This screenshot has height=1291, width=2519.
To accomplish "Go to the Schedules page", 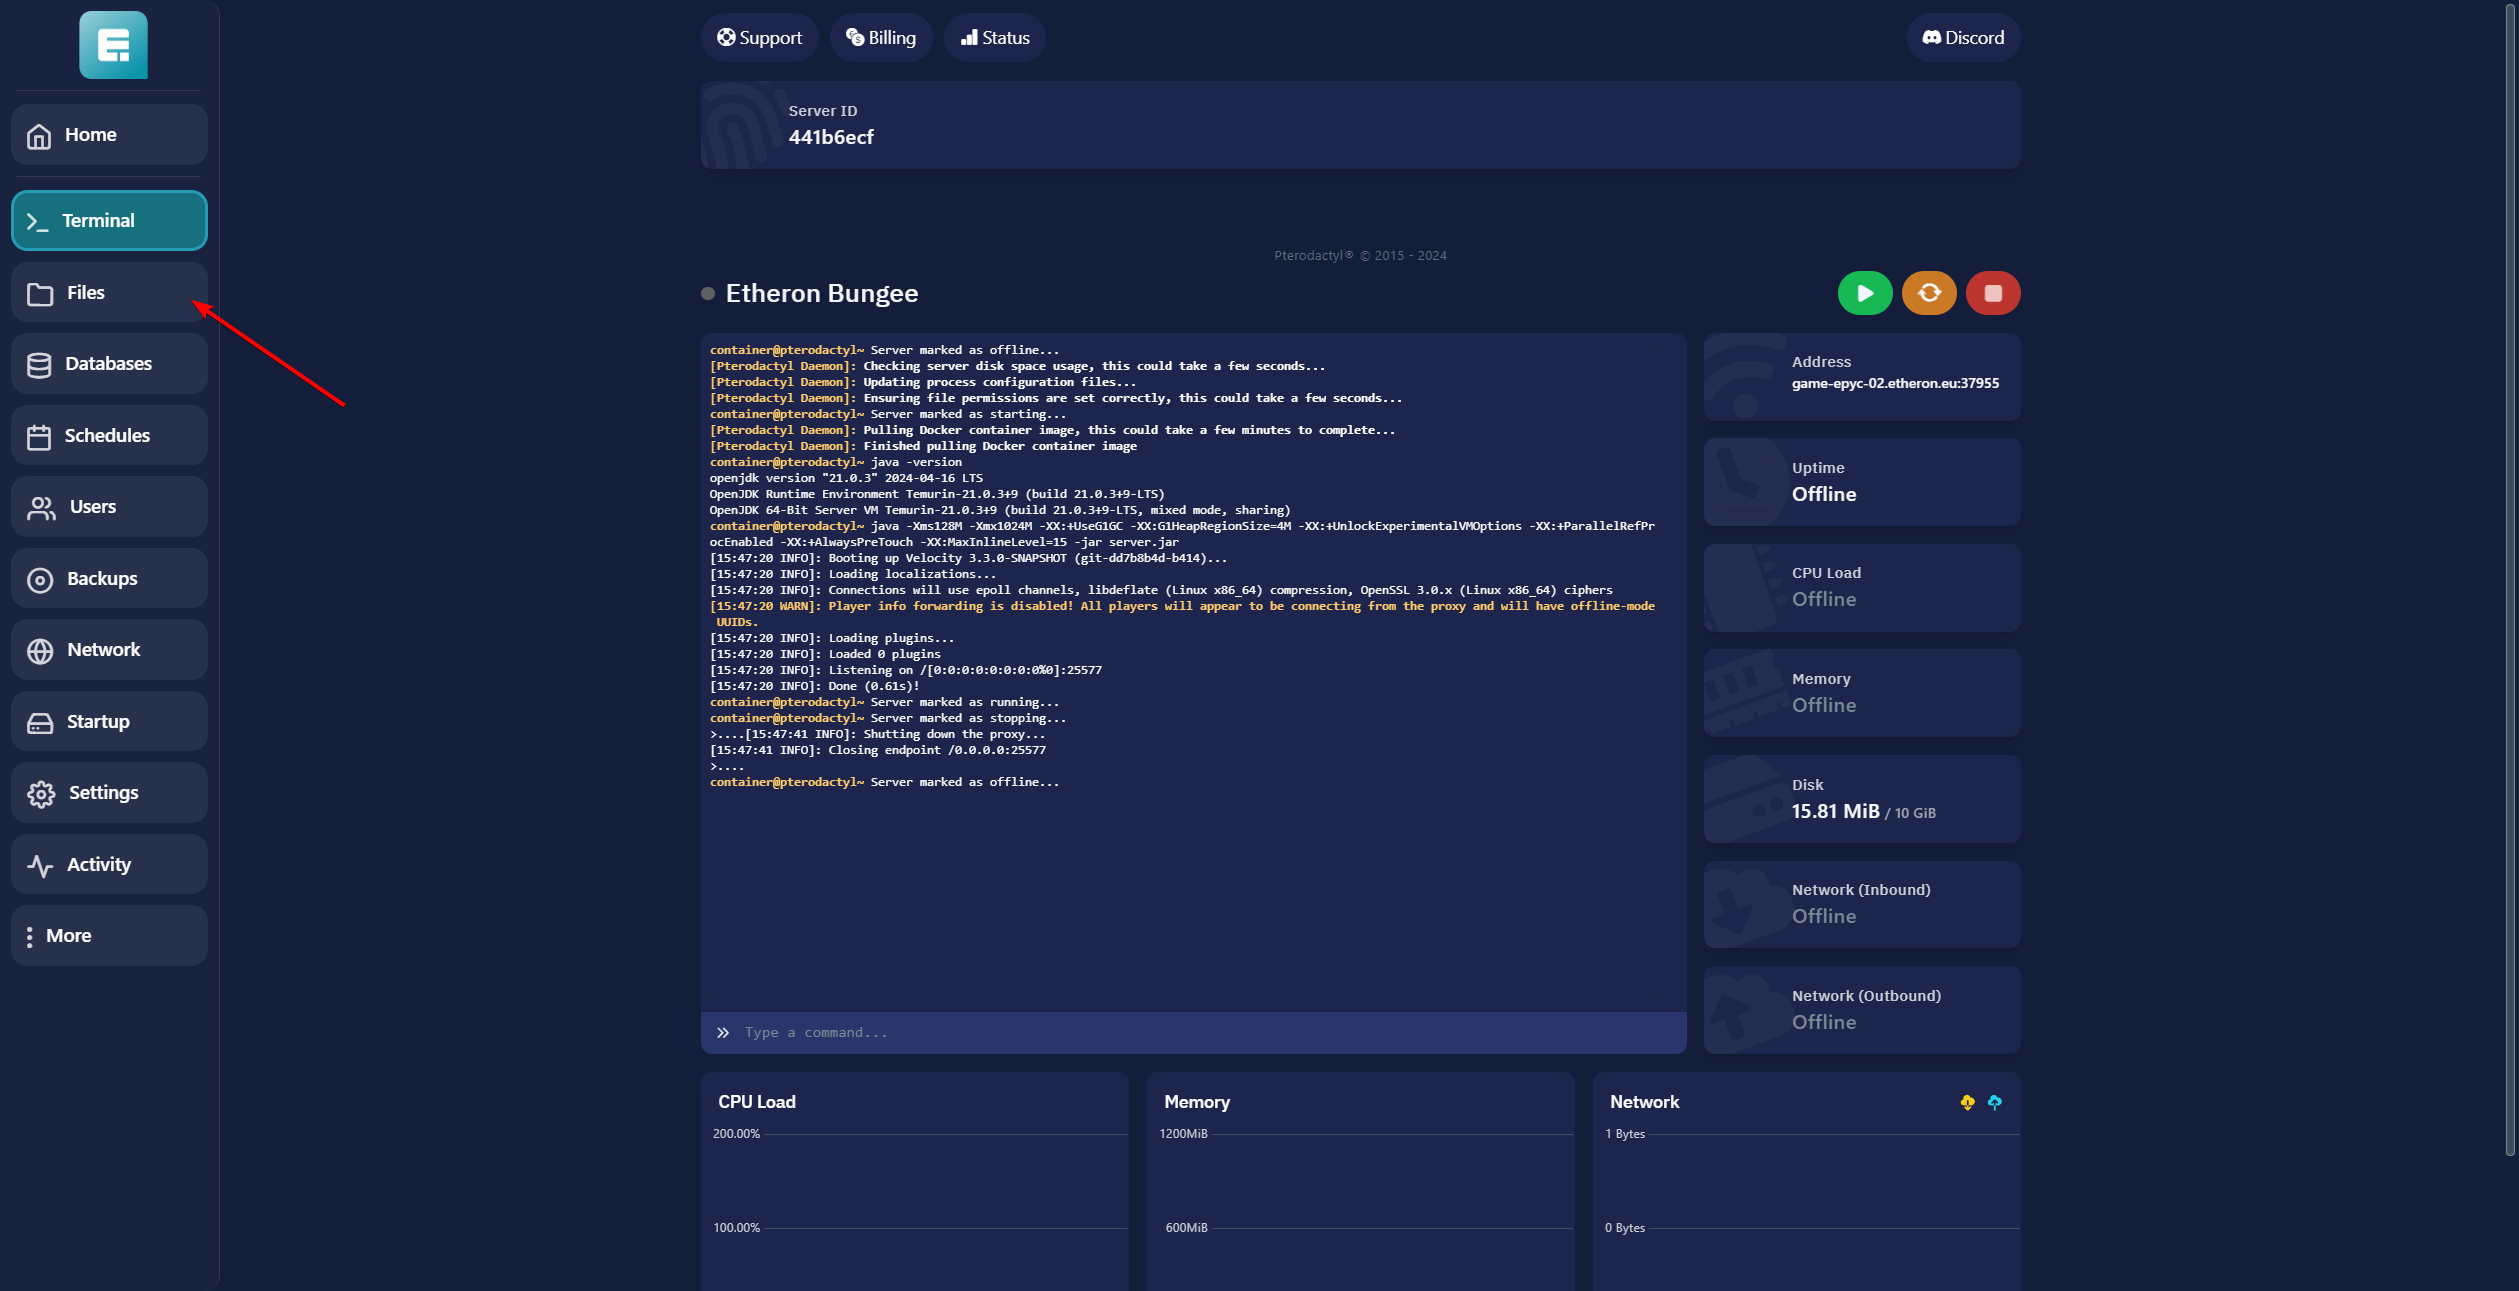I will (x=109, y=436).
